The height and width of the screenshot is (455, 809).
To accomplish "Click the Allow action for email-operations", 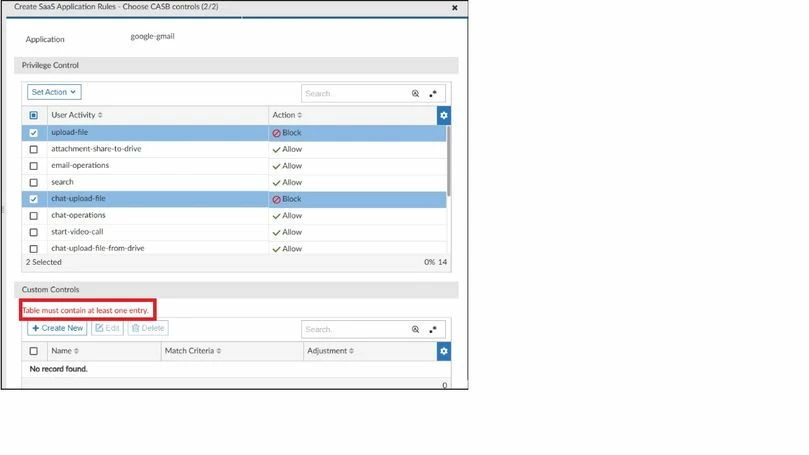I will click(x=287, y=166).
